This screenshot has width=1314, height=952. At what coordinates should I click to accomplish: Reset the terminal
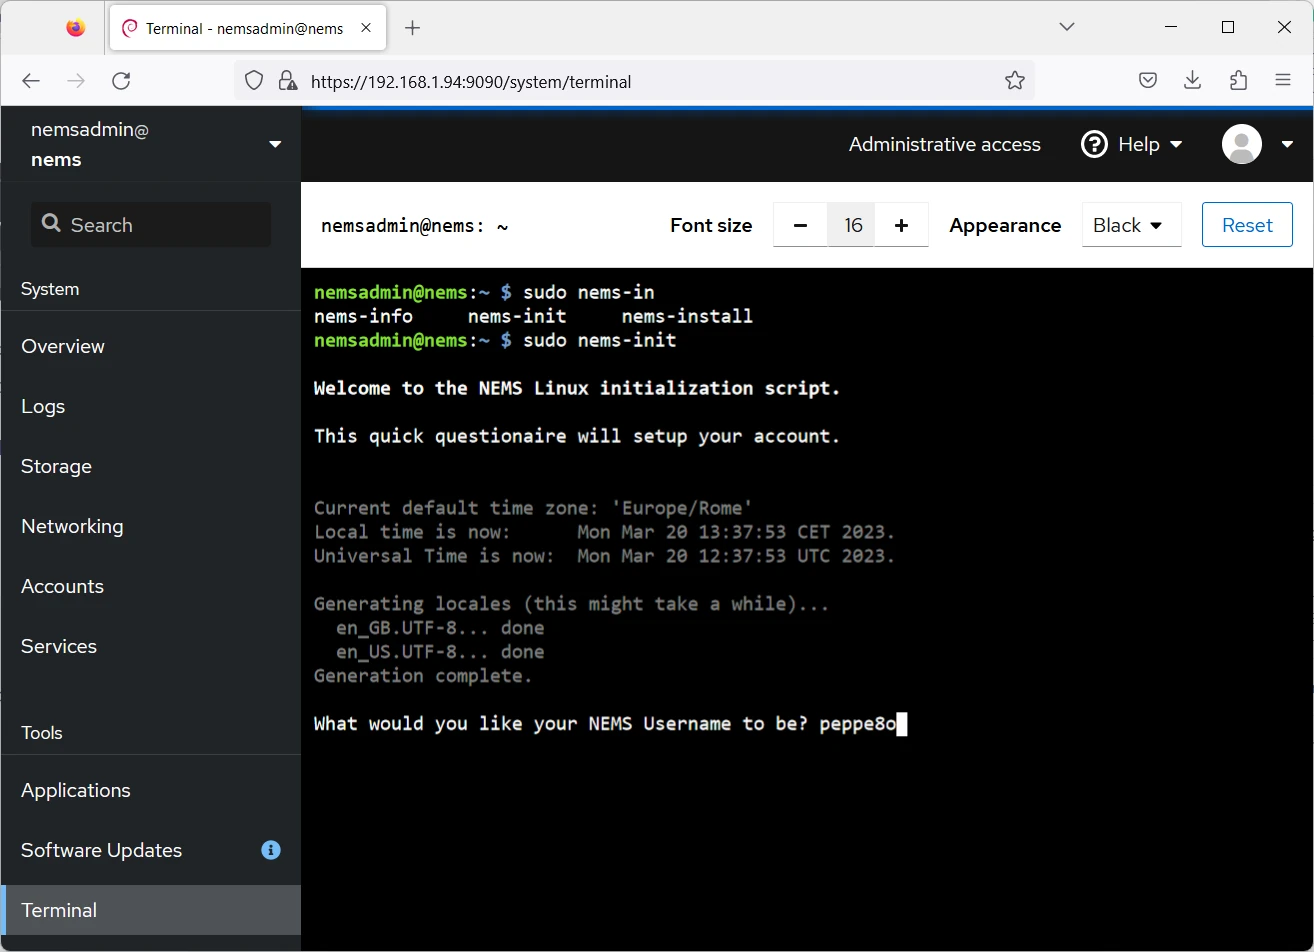click(1247, 225)
